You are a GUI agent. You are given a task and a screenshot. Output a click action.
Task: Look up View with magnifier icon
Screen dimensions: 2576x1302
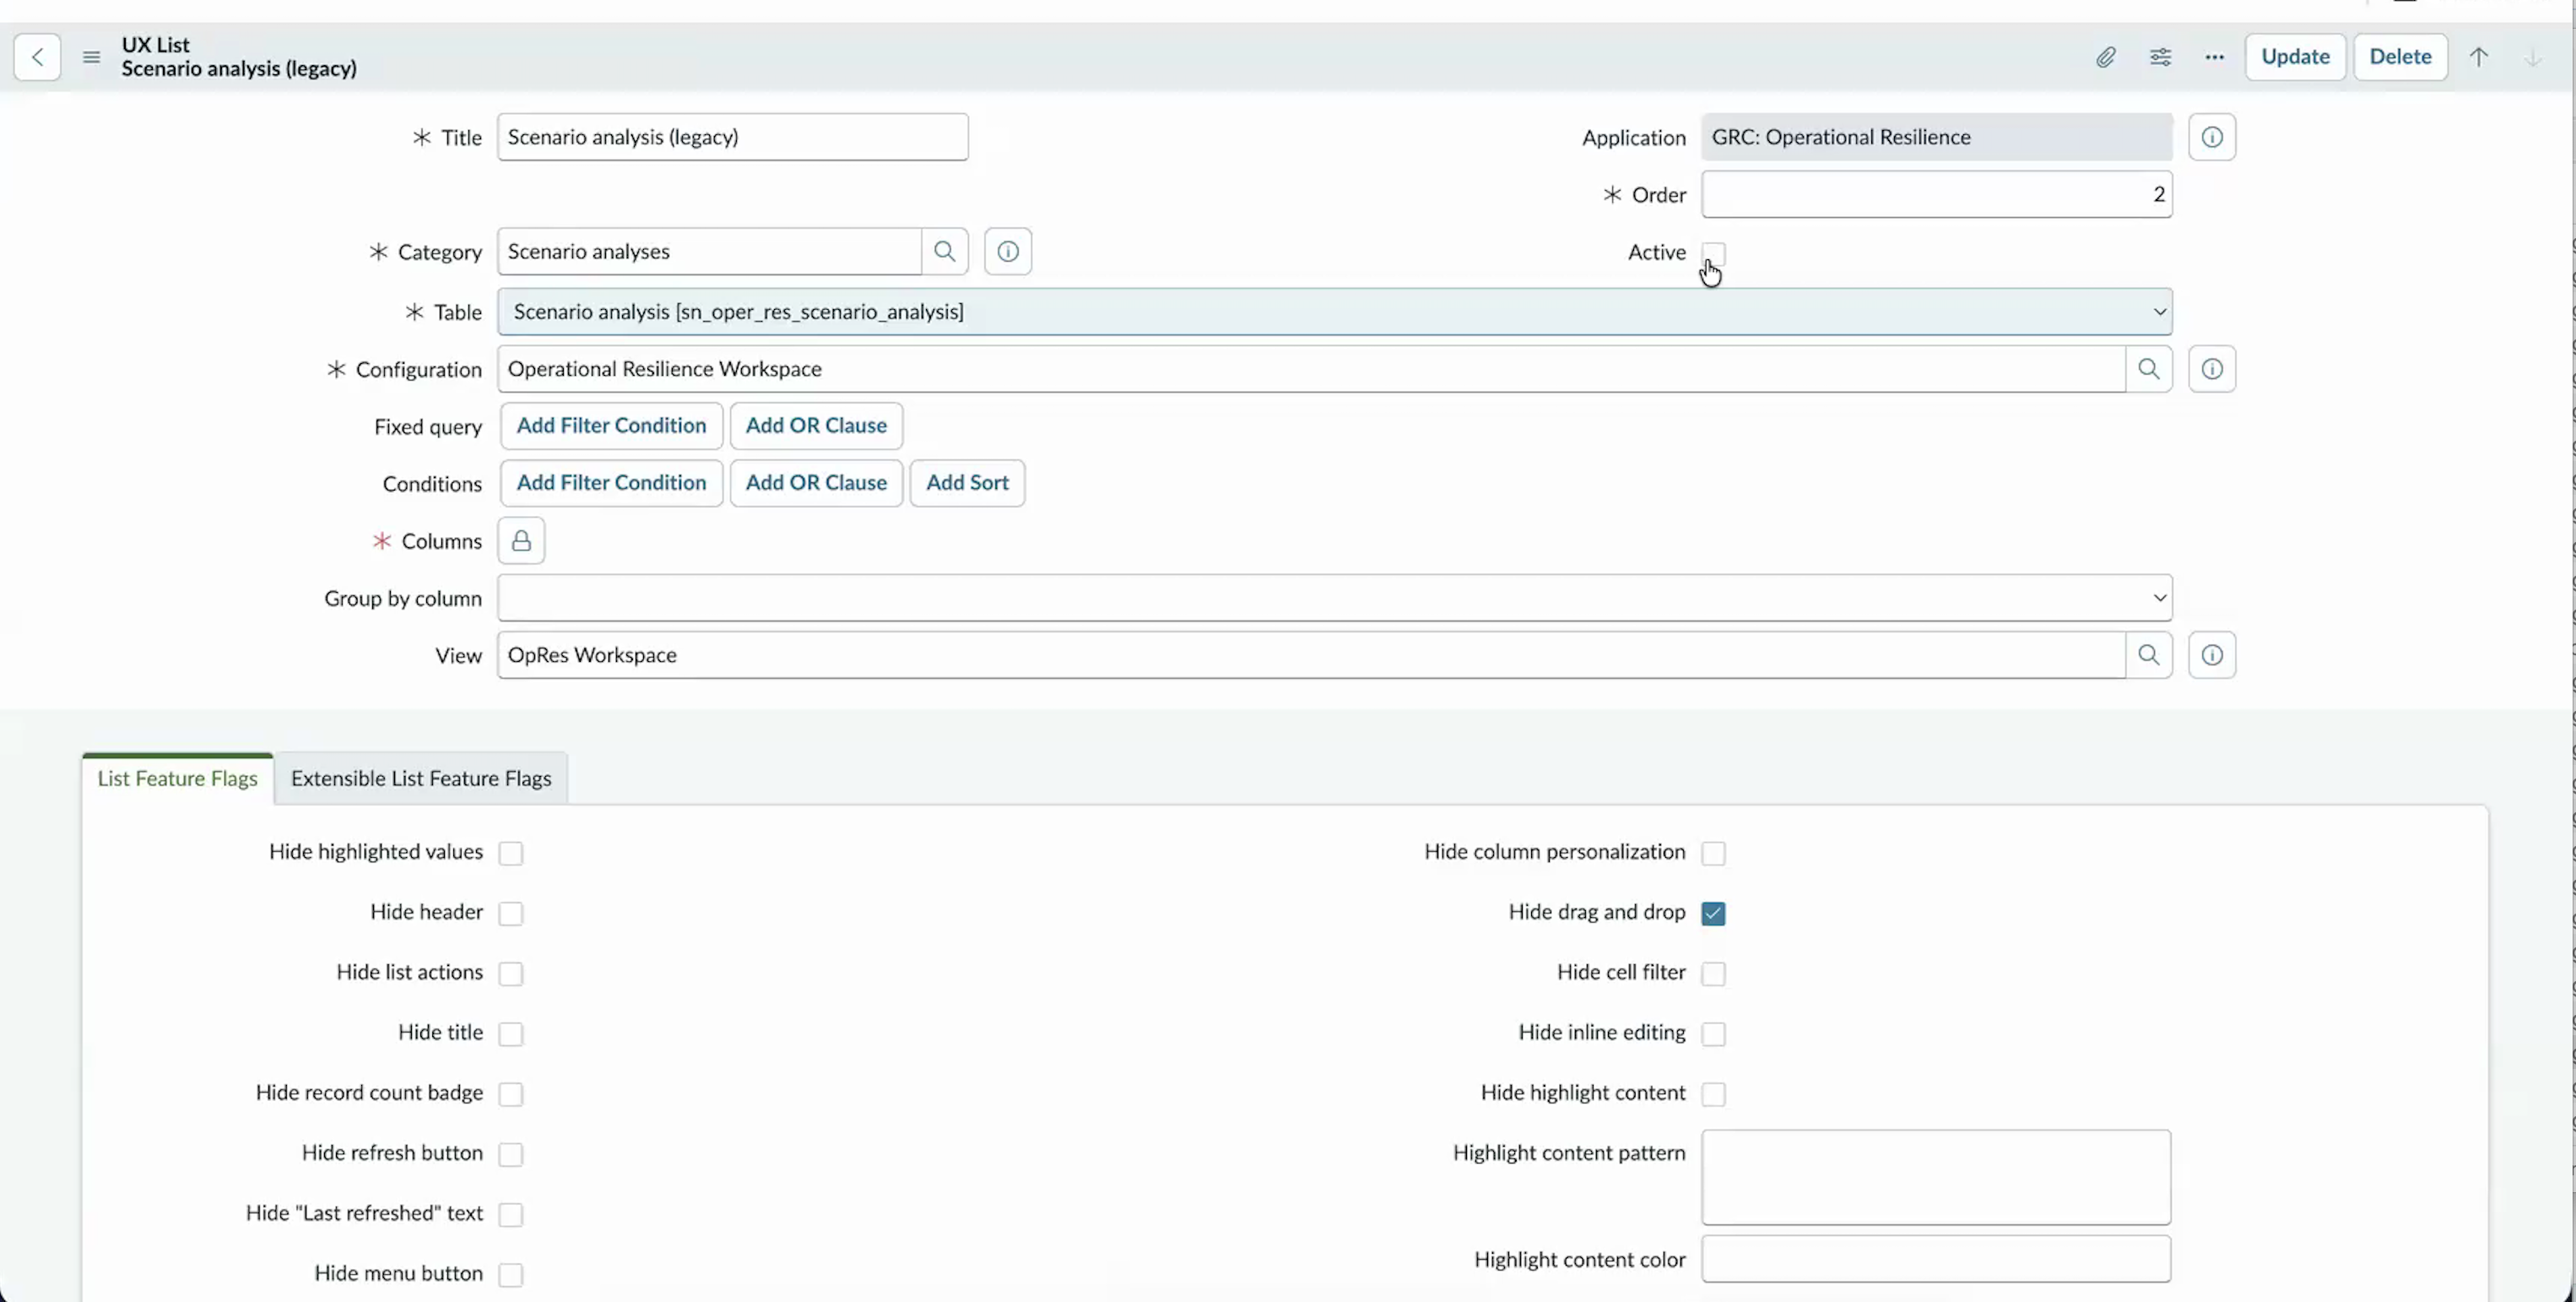(2149, 655)
